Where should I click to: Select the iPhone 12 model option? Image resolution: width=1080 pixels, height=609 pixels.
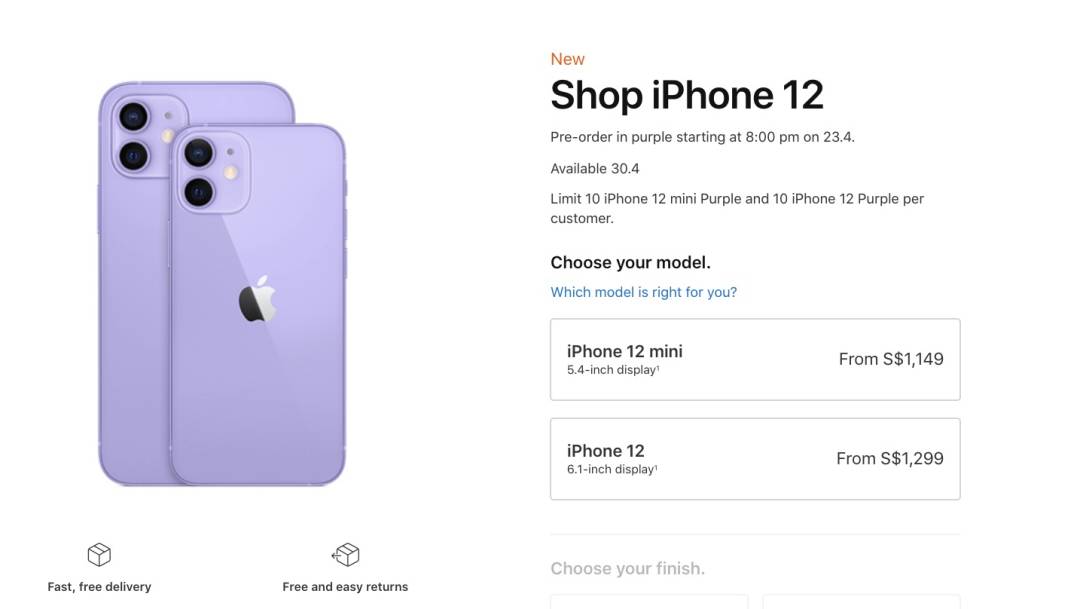click(755, 458)
